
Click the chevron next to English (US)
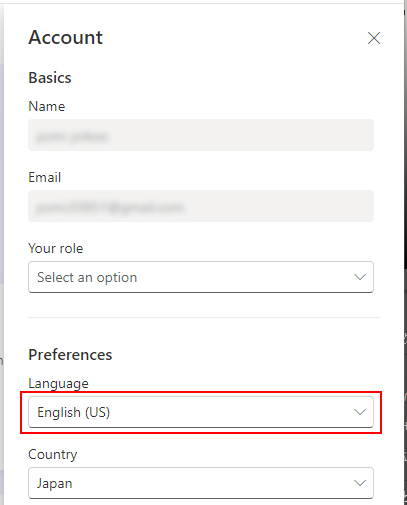(x=360, y=412)
